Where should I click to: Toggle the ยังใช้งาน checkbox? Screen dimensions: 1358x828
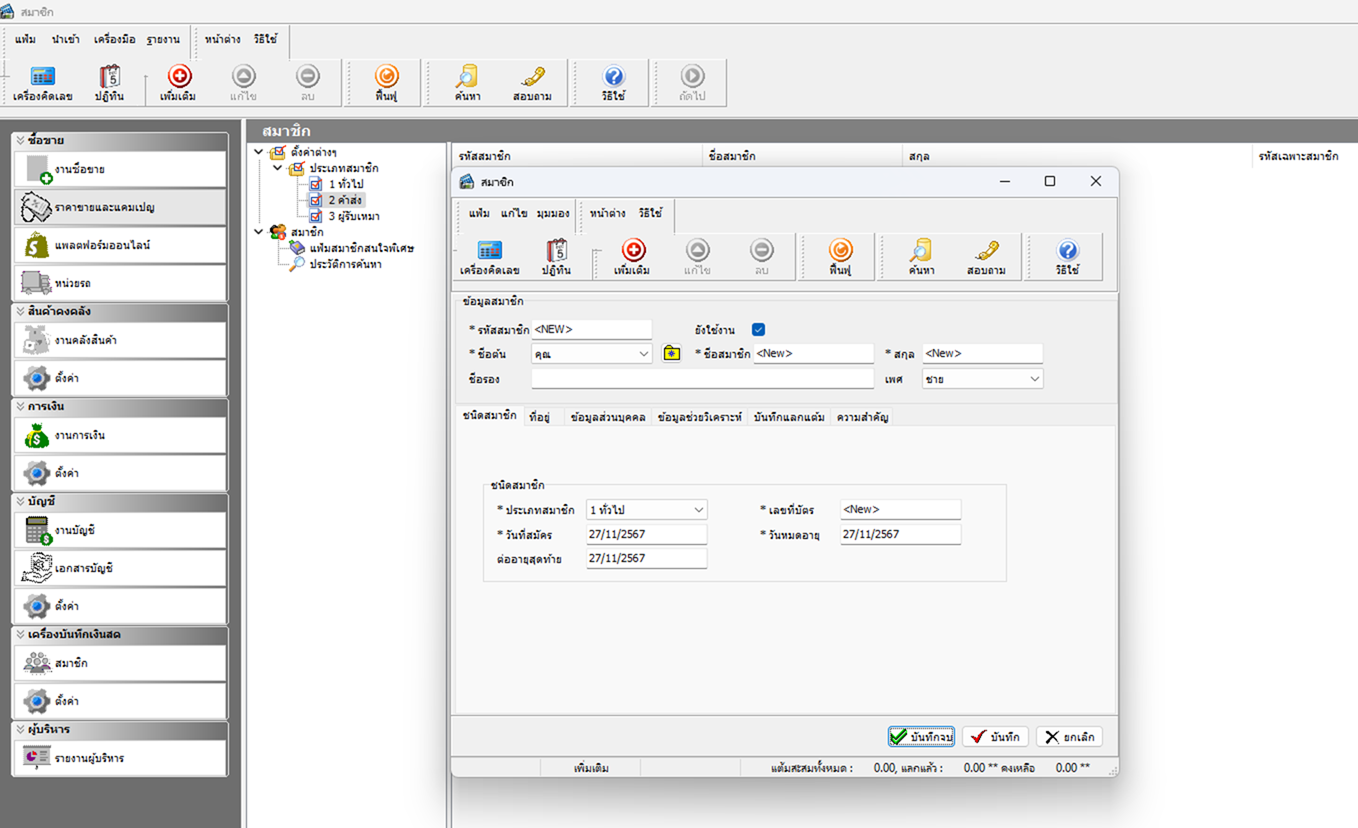pos(758,329)
